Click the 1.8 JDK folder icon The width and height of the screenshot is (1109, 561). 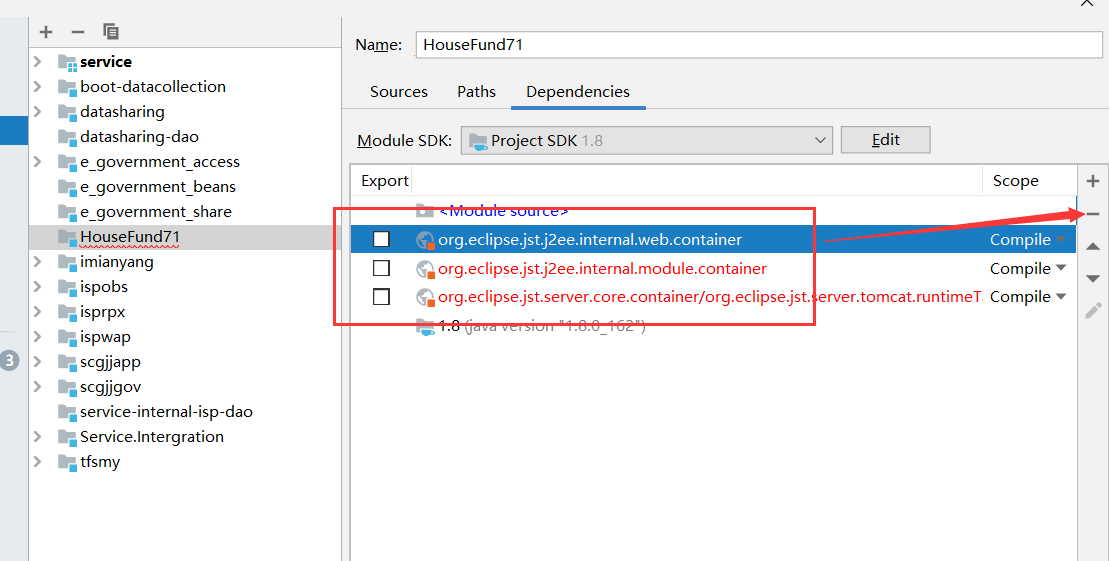click(425, 326)
